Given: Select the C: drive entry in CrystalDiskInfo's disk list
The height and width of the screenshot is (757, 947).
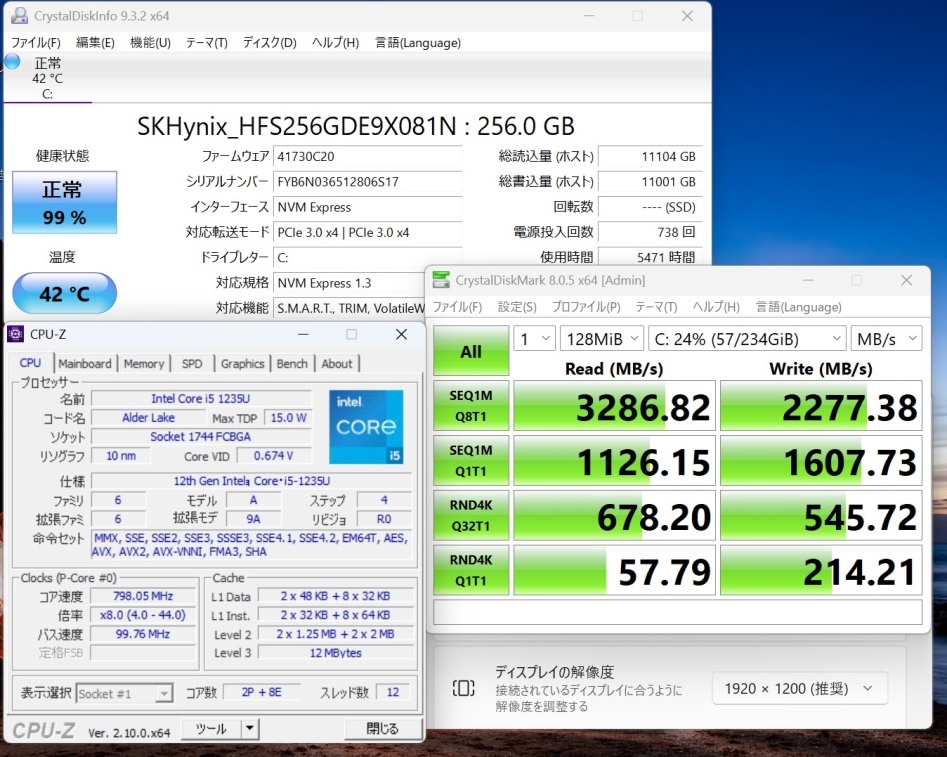Looking at the screenshot, I should [x=47, y=79].
